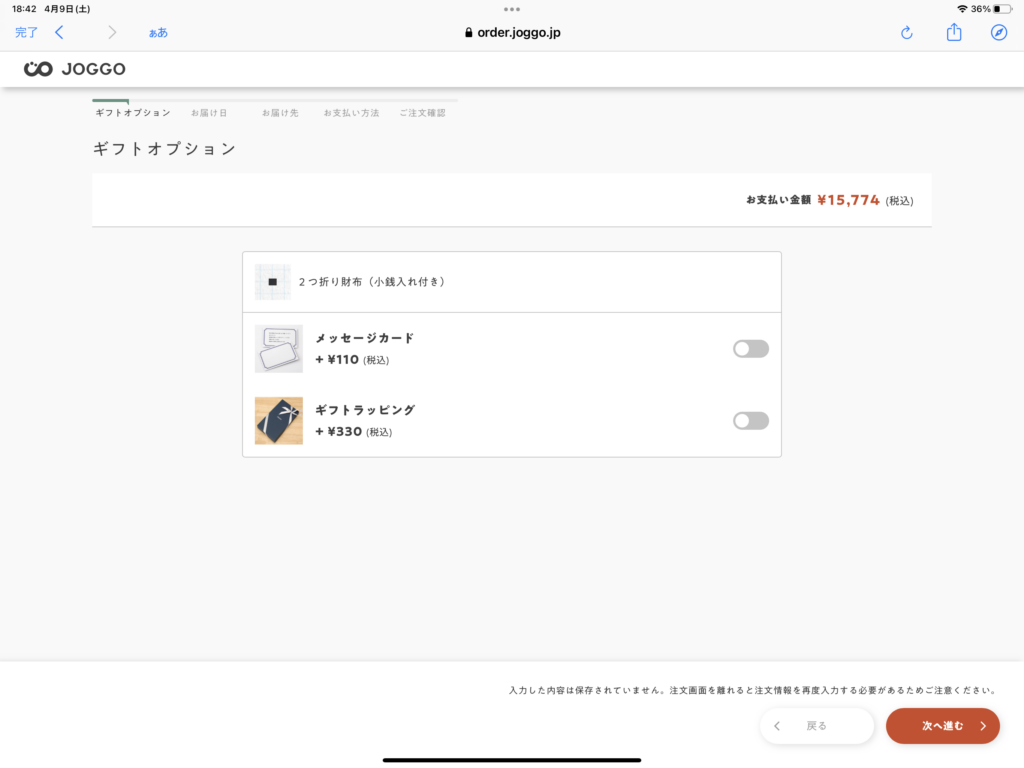Viewport: 1024px width, 768px height.
Task: Tap the gift wrapping thumbnail image
Action: (278, 420)
